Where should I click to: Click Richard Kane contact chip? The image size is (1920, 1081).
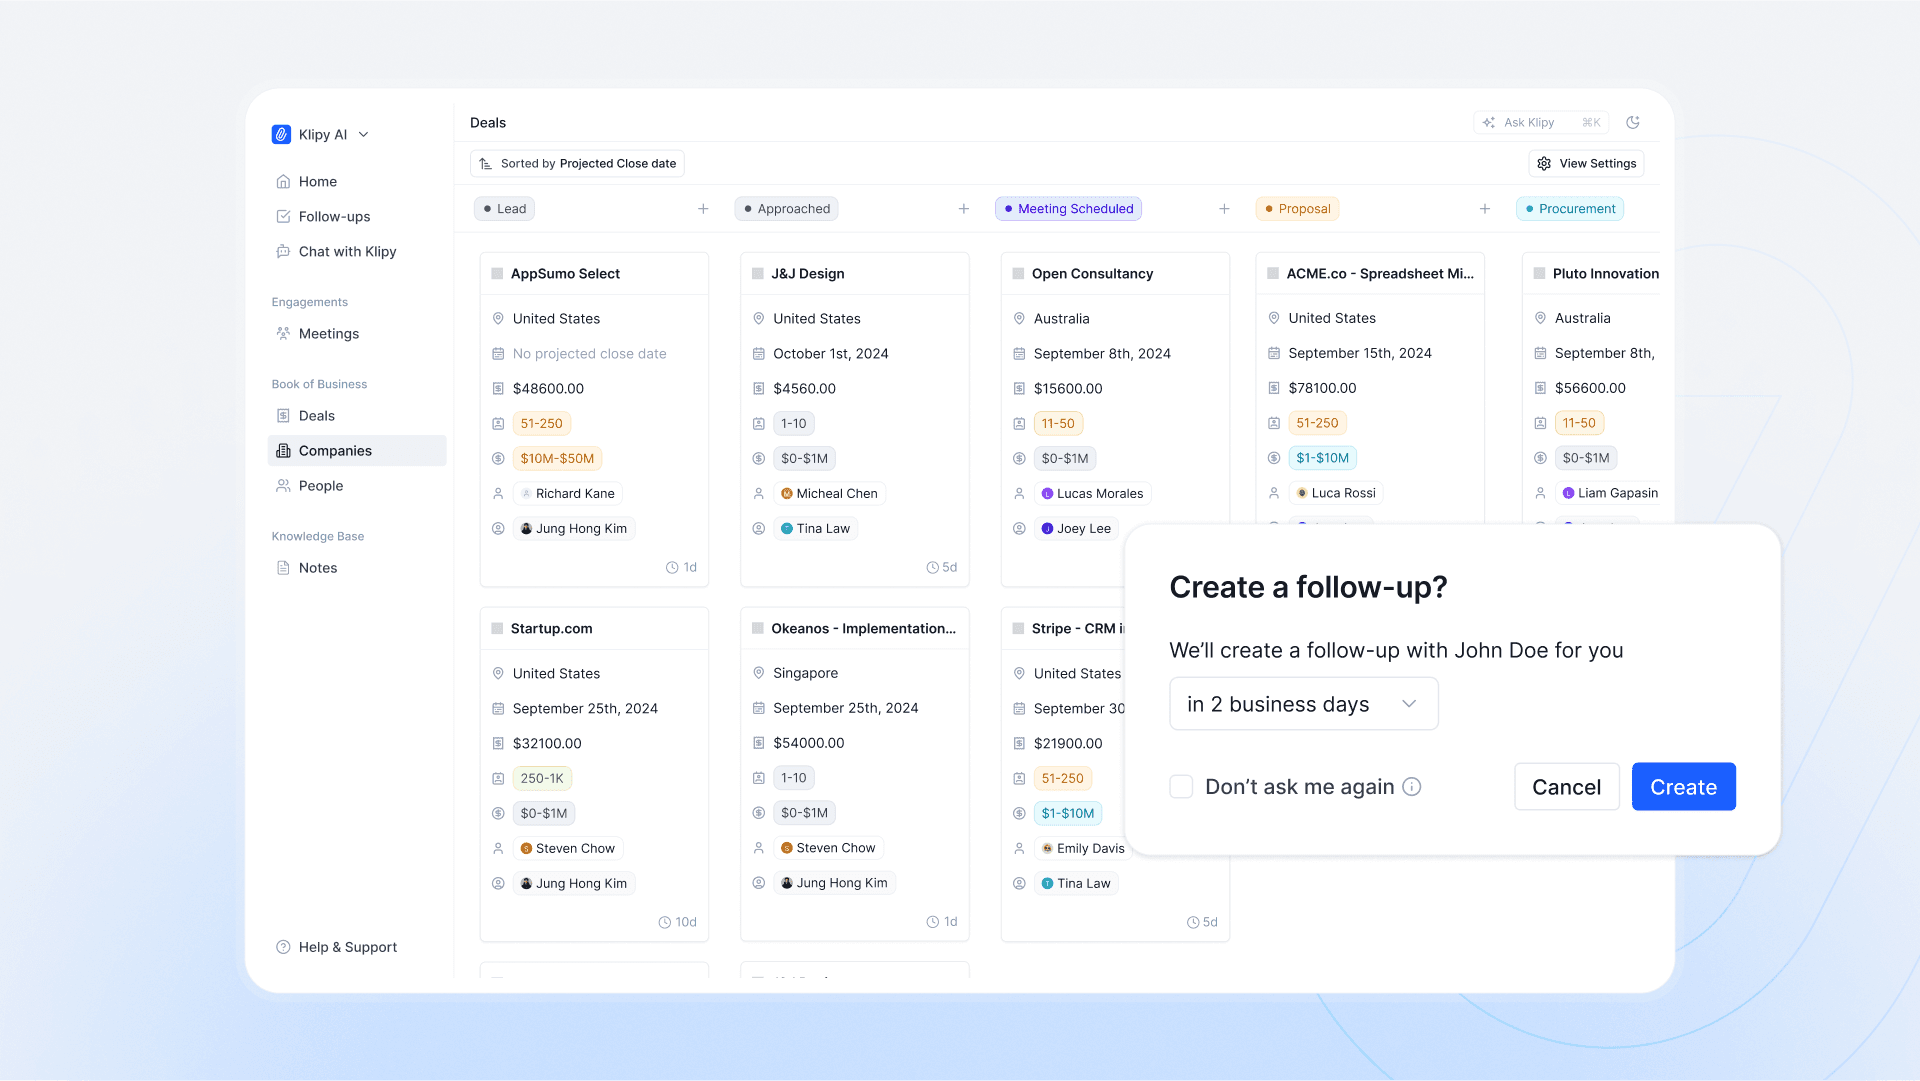tap(567, 494)
